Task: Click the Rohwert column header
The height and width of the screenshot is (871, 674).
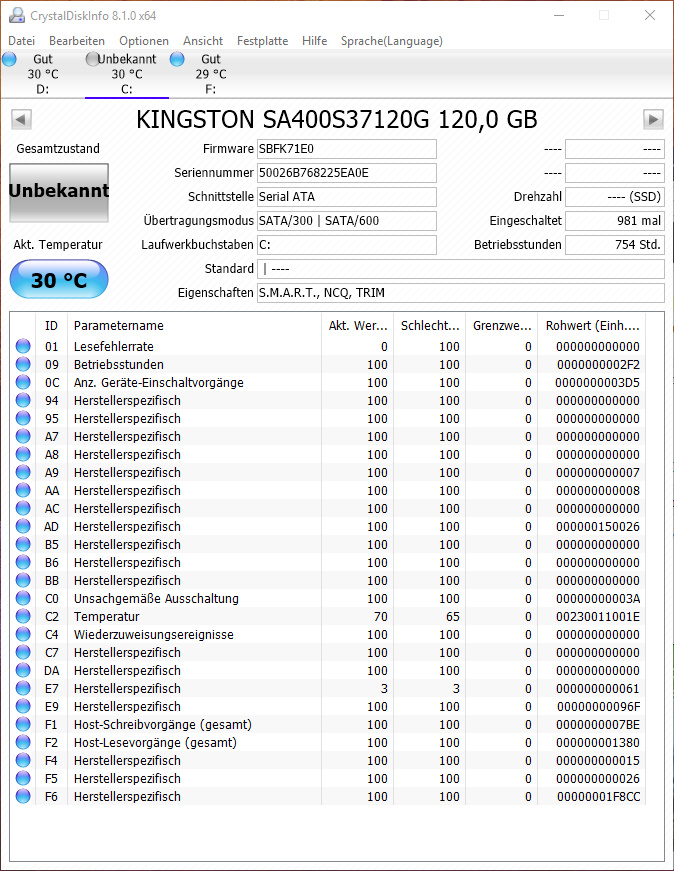Action: point(592,326)
